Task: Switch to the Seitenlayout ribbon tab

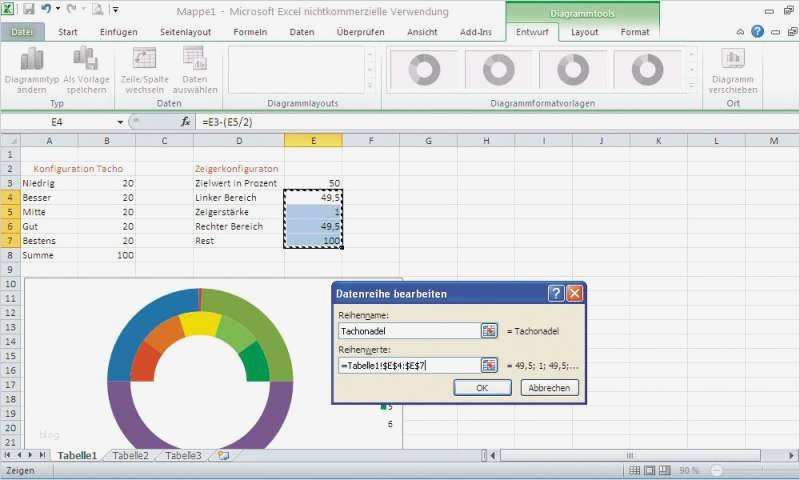Action: (185, 32)
